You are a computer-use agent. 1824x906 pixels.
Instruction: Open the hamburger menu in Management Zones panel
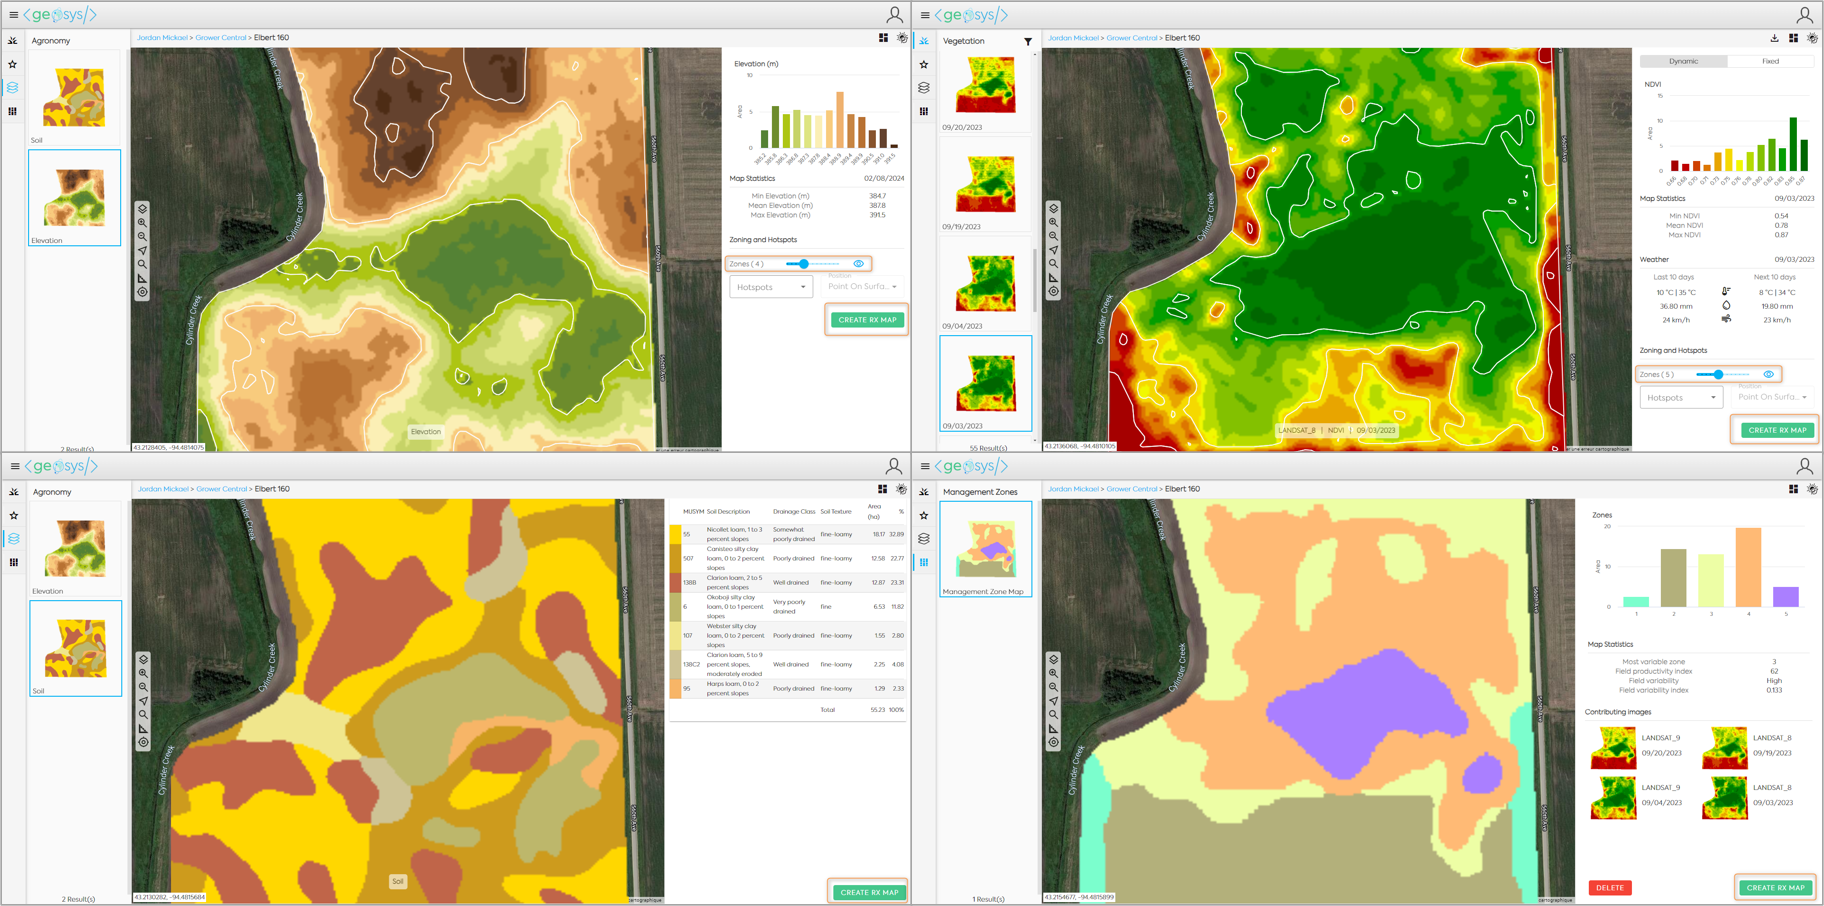tap(925, 467)
